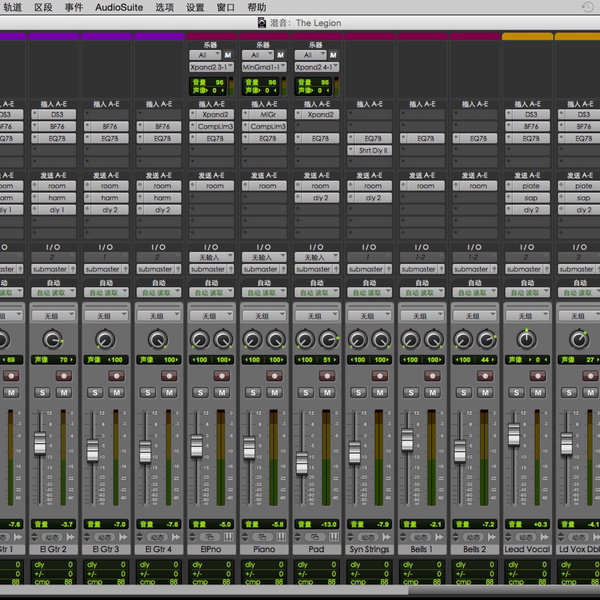Turn the pan knob on El Gtr 3

click(x=106, y=340)
